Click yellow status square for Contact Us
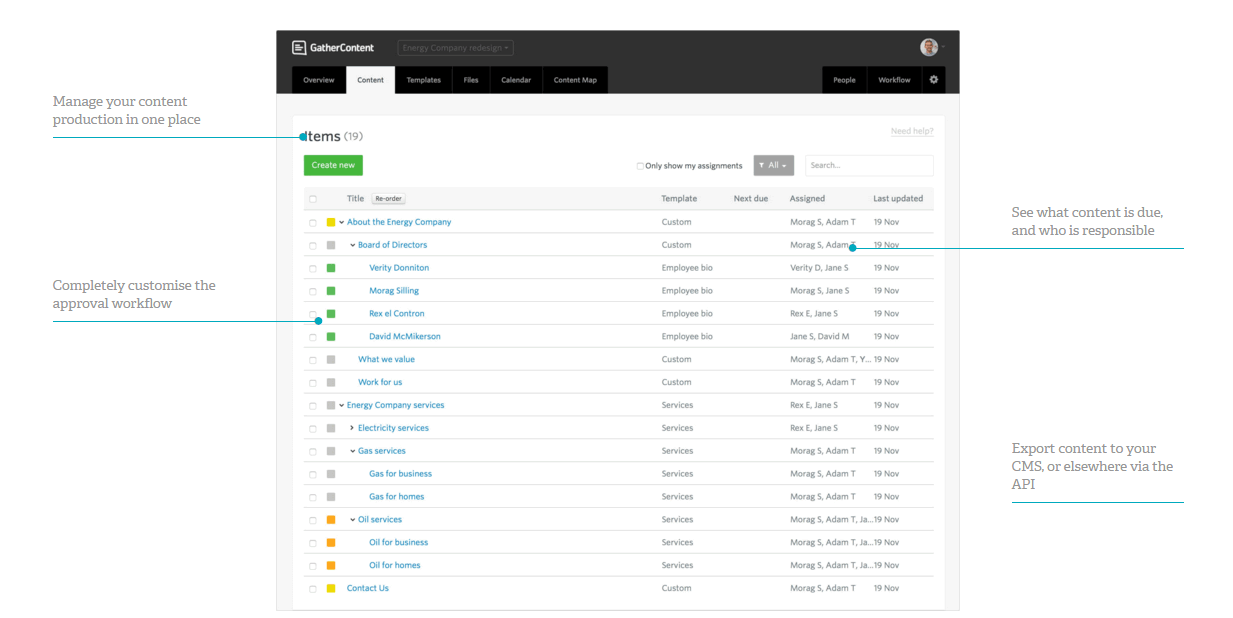 coord(331,588)
